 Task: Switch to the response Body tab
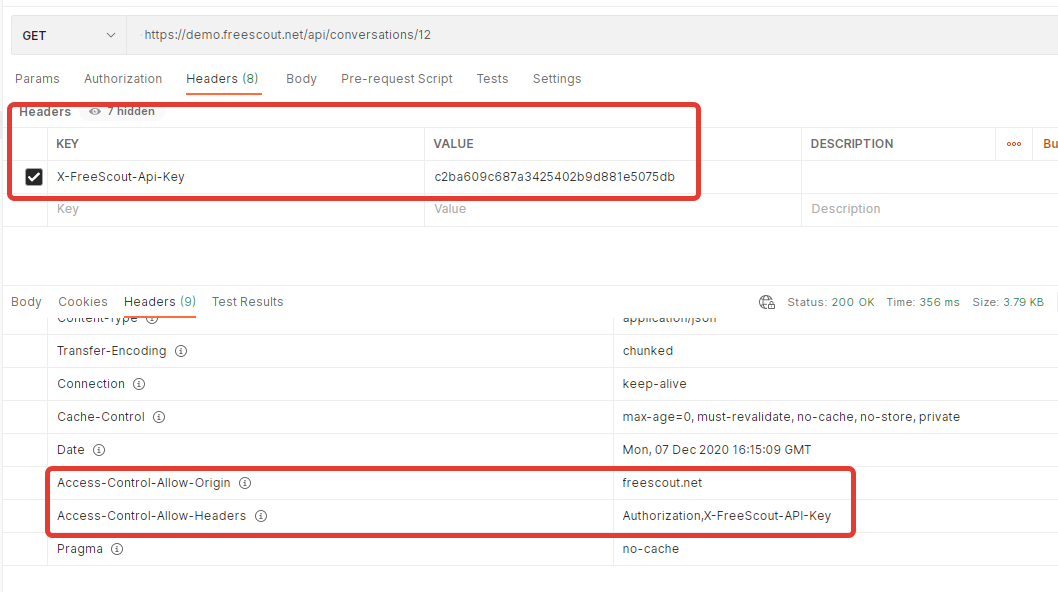click(26, 302)
